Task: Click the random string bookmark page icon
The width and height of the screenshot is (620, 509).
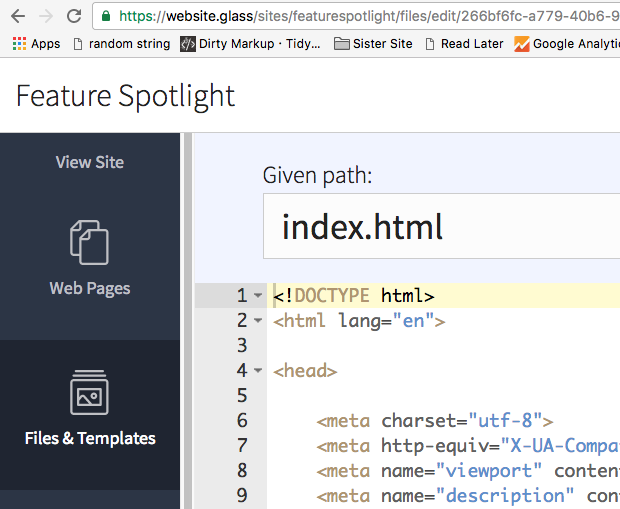Action: click(78, 44)
